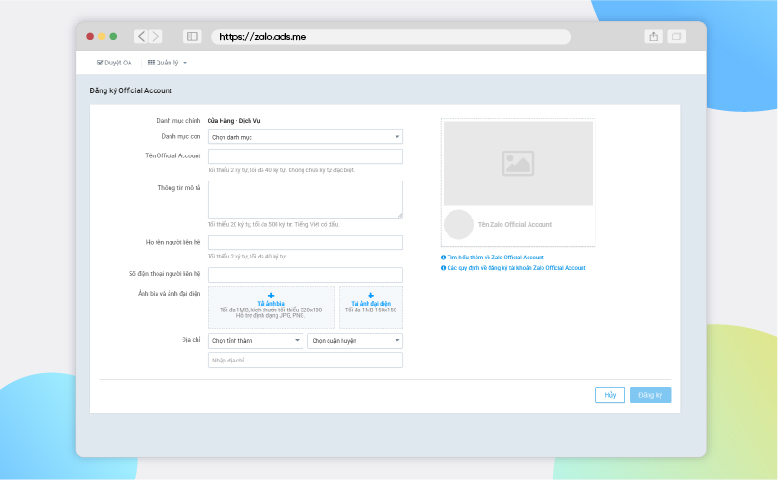Click the browser back arrow
The image size is (778, 480).
(141, 36)
